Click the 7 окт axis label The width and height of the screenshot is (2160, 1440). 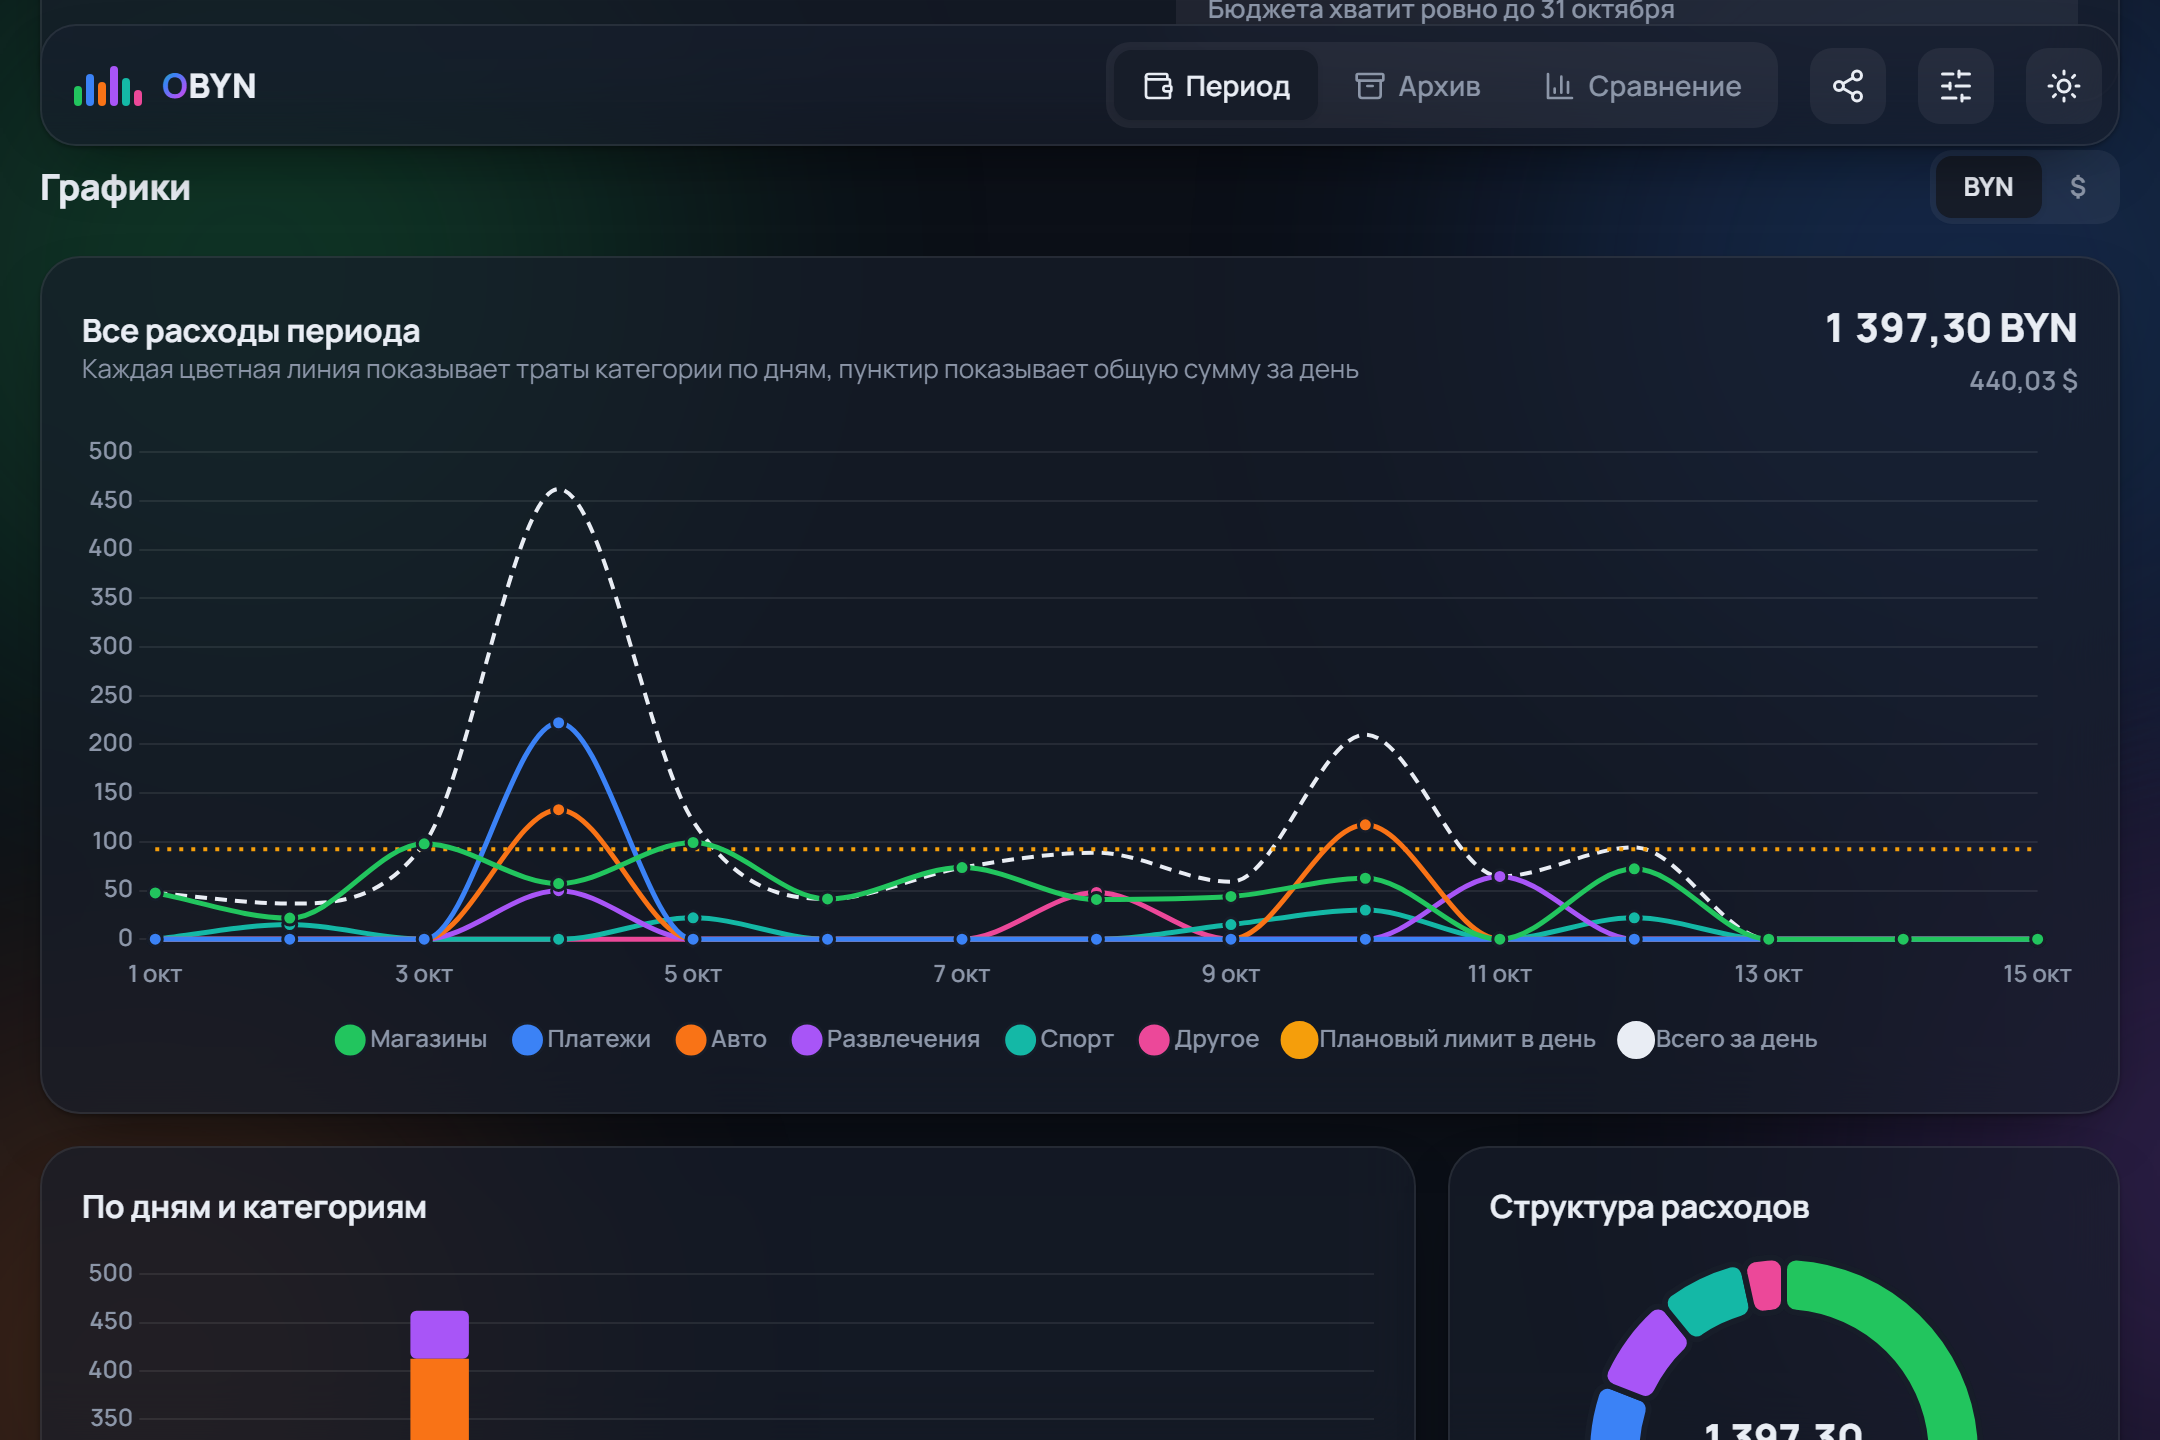(x=961, y=974)
